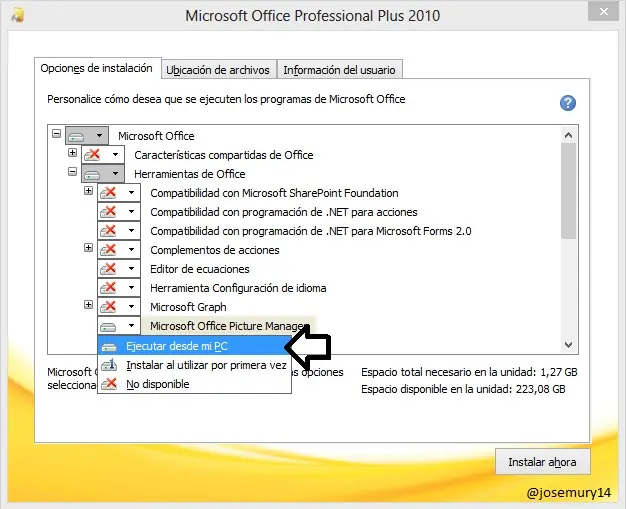Choose No disponible menu option

(194, 384)
